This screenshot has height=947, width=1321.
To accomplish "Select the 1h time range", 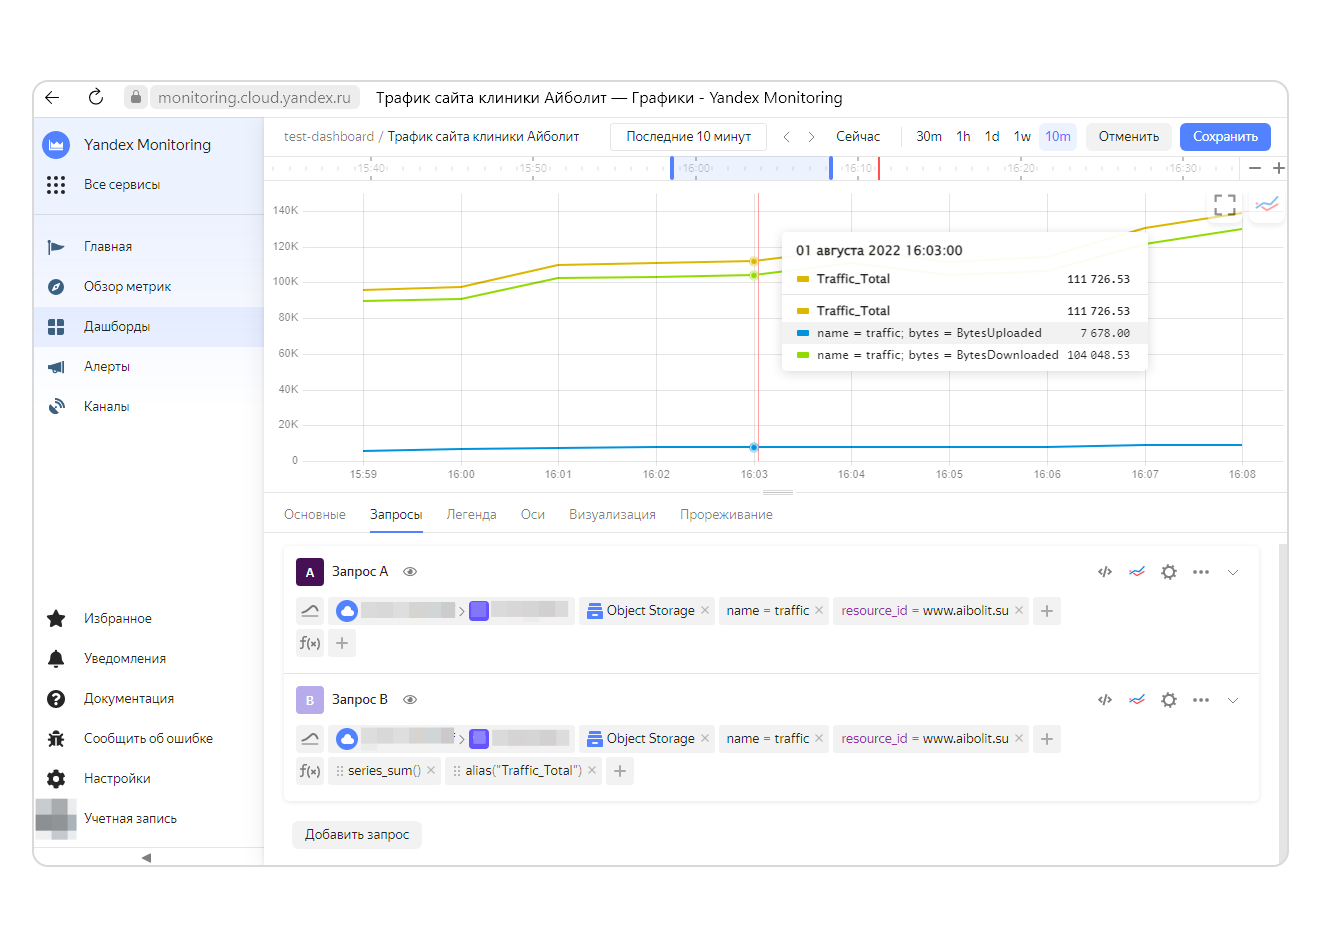I will [963, 137].
